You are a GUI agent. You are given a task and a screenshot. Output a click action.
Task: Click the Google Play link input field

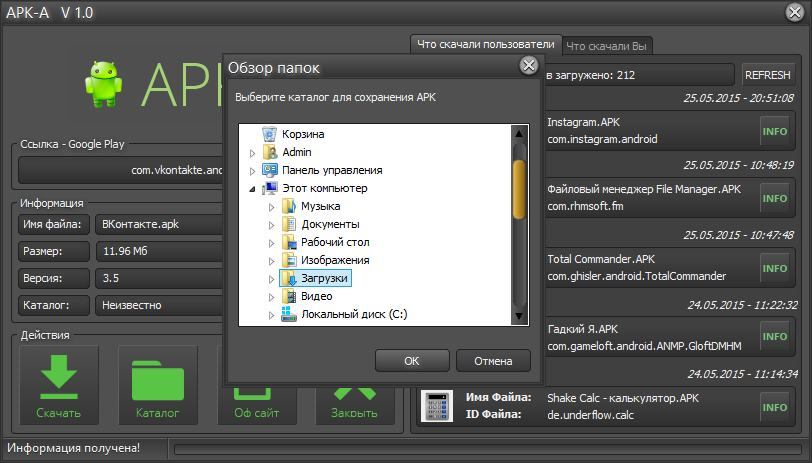121,170
